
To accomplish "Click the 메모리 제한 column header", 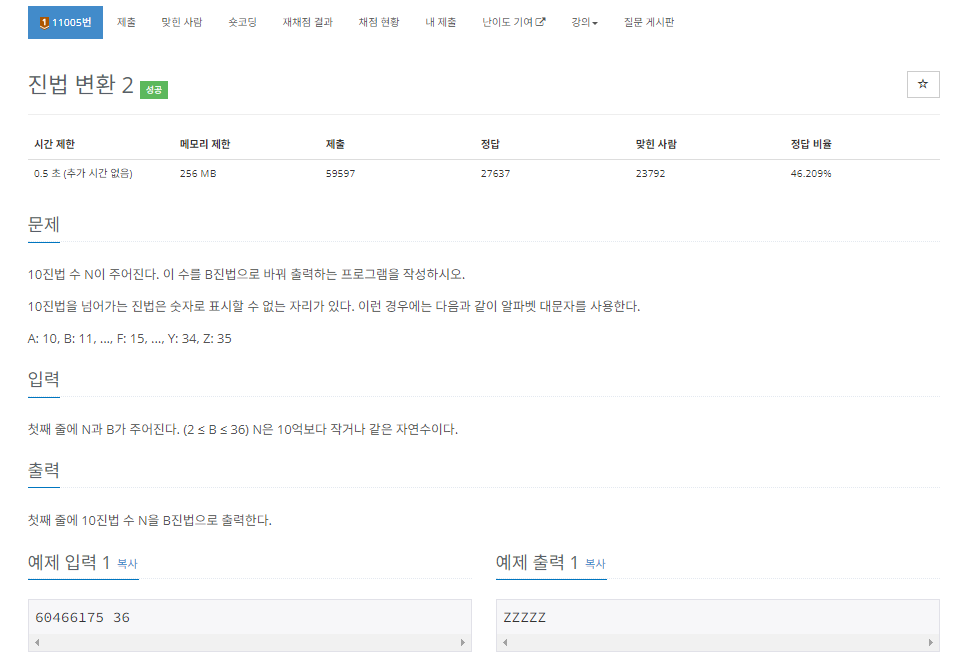I will pyautogui.click(x=205, y=144).
